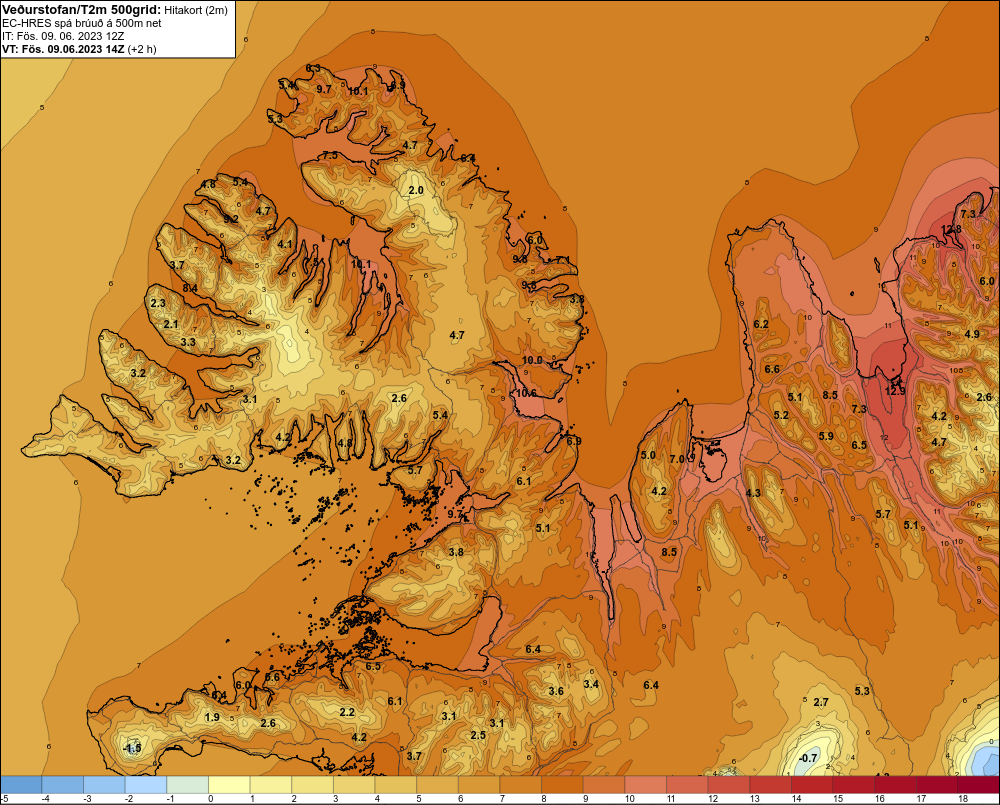1000x805 pixels.
Task: Click the initial time 'IT: Fös. 09. 06. 2023 12Z'
Action: (61, 36)
